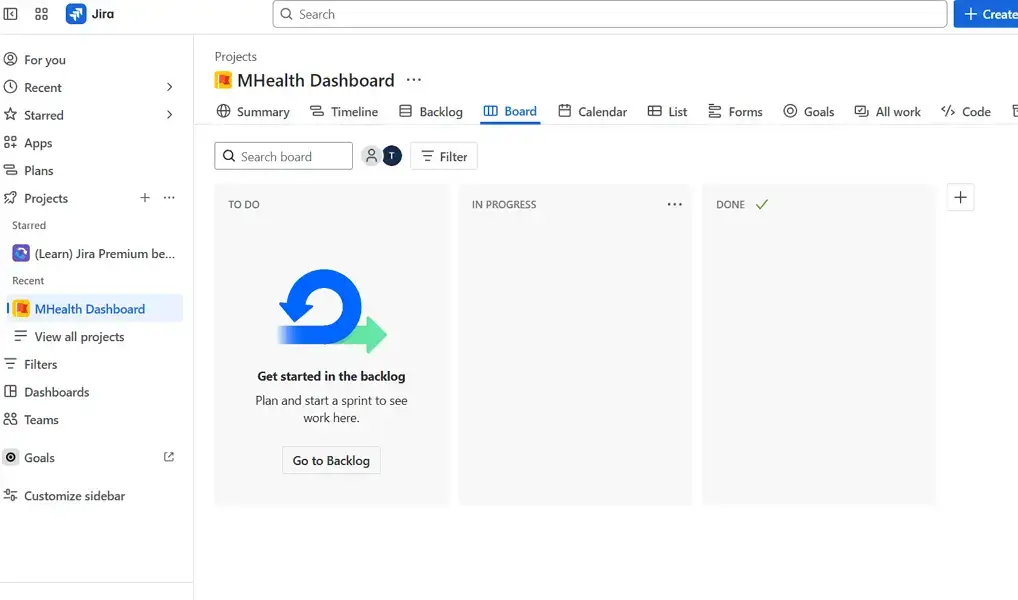Filter by the unassigned avatar
The width and height of the screenshot is (1018, 600).
[x=371, y=156]
